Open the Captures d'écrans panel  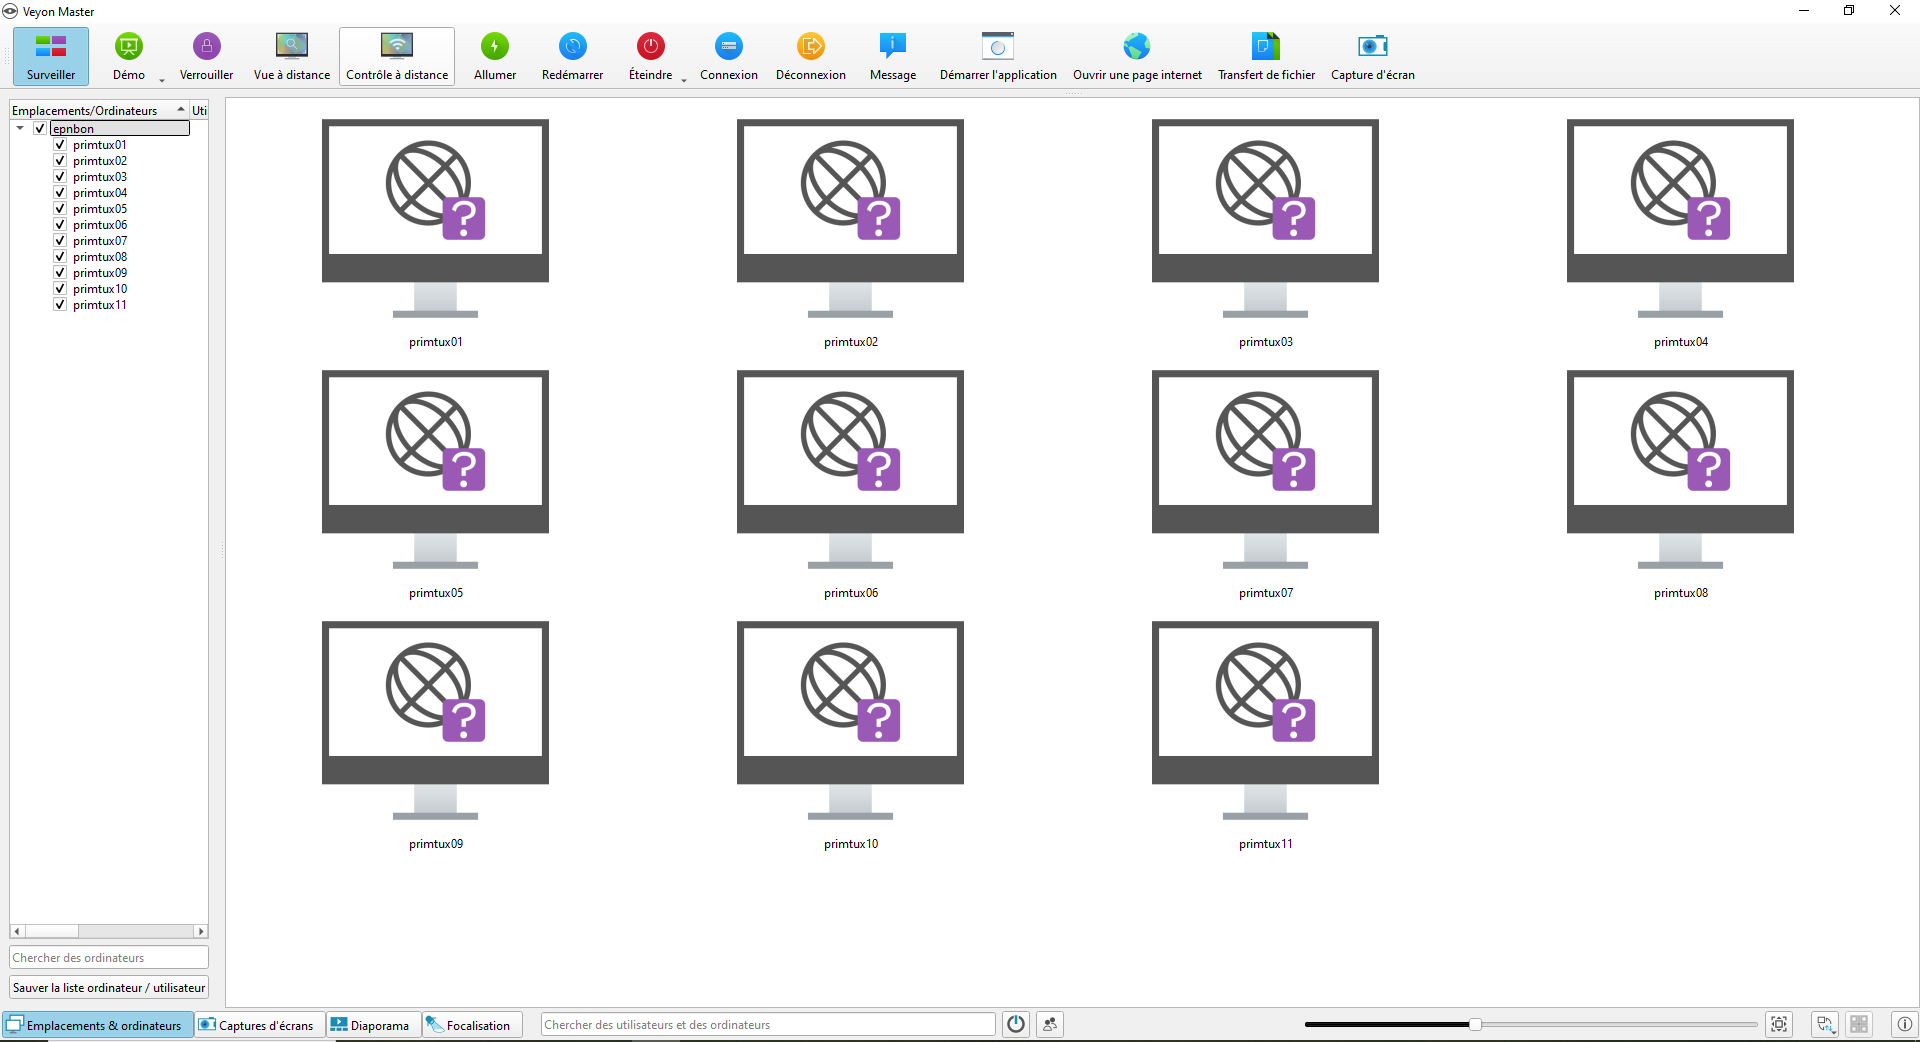click(258, 1025)
